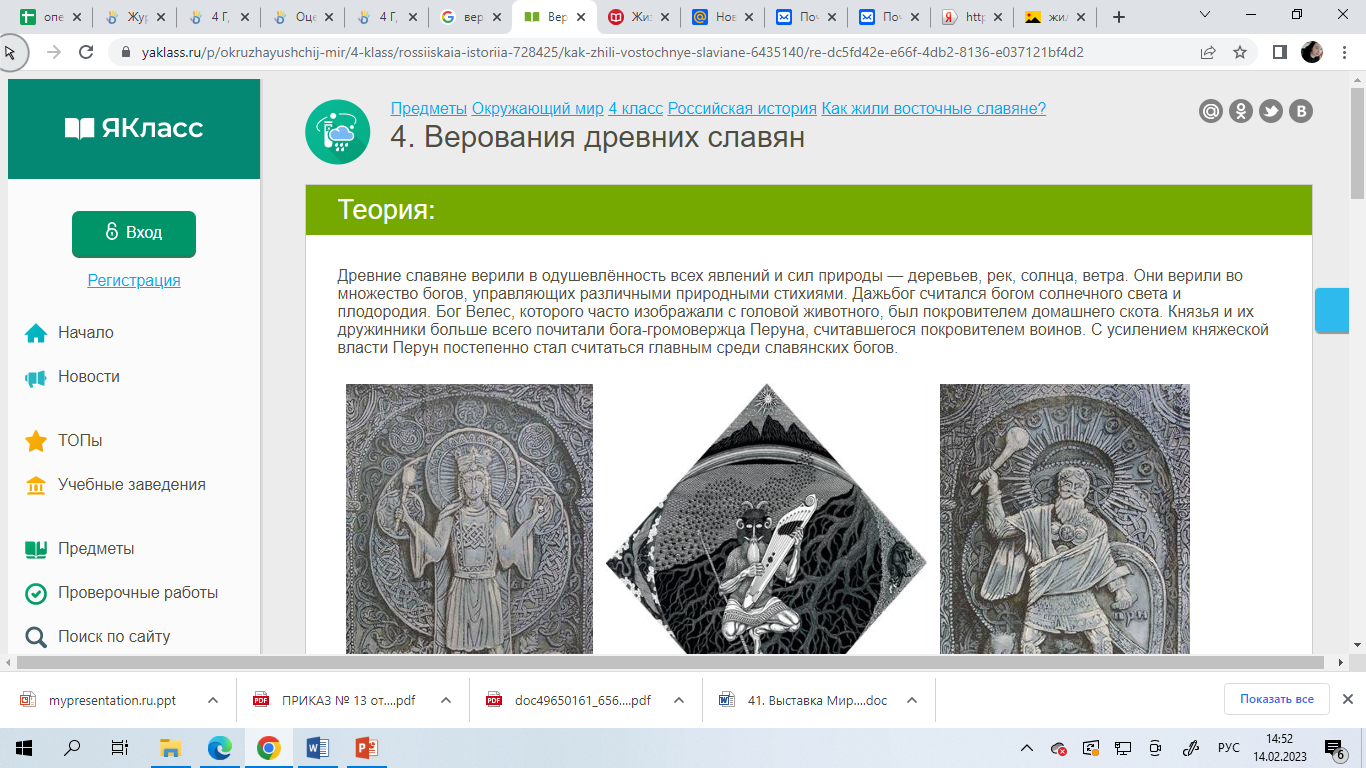Go forward with the browser arrow
Image resolution: width=1366 pixels, height=768 pixels.
[53, 52]
